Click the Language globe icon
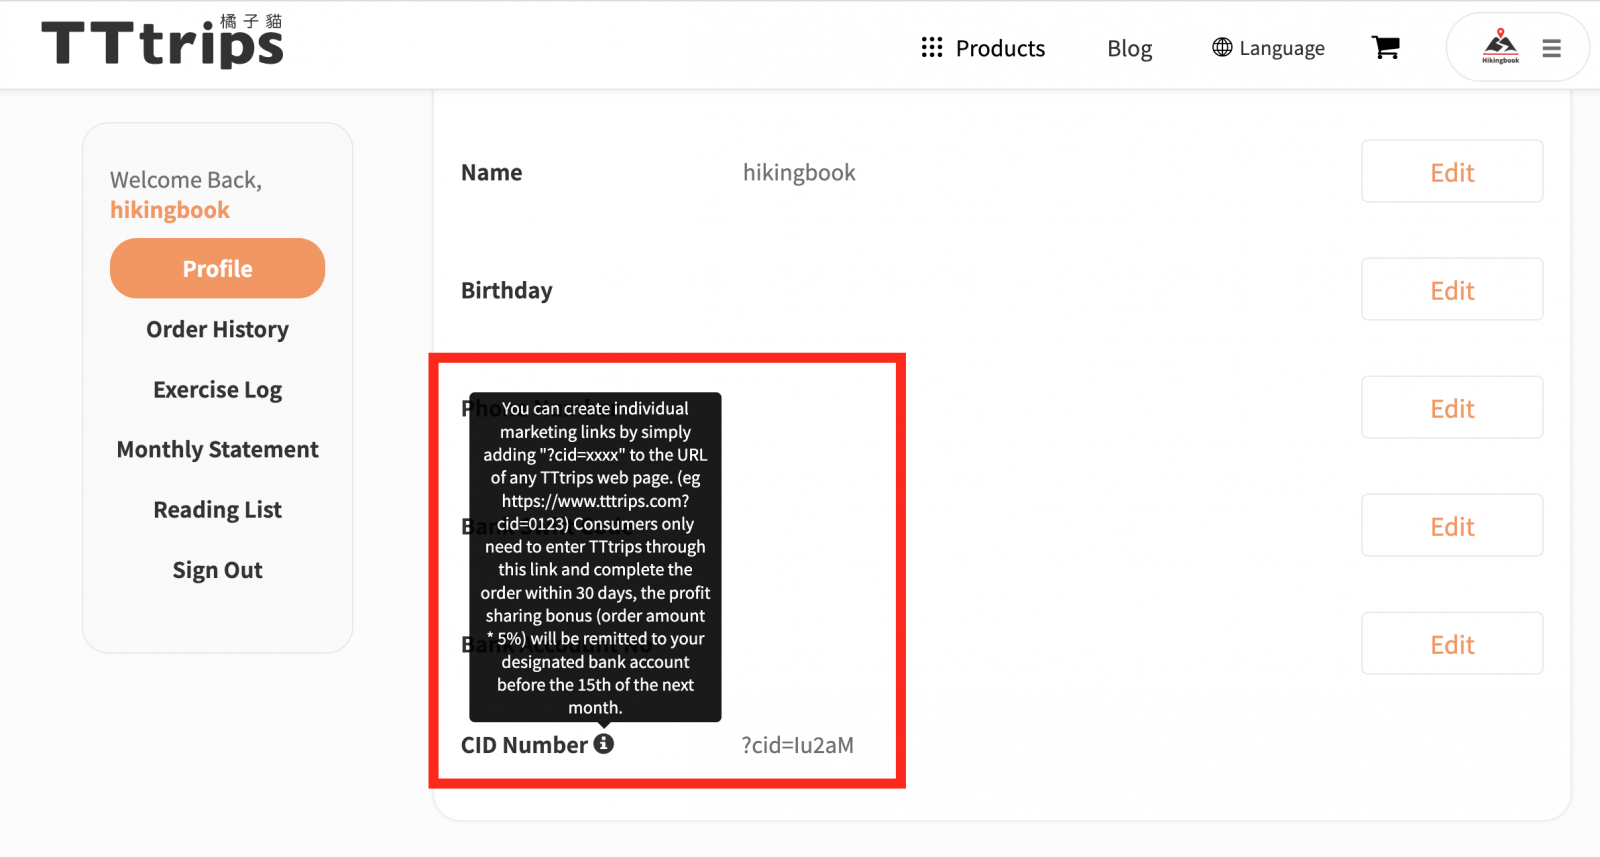Screen dimensions: 1600x857 1222,47
